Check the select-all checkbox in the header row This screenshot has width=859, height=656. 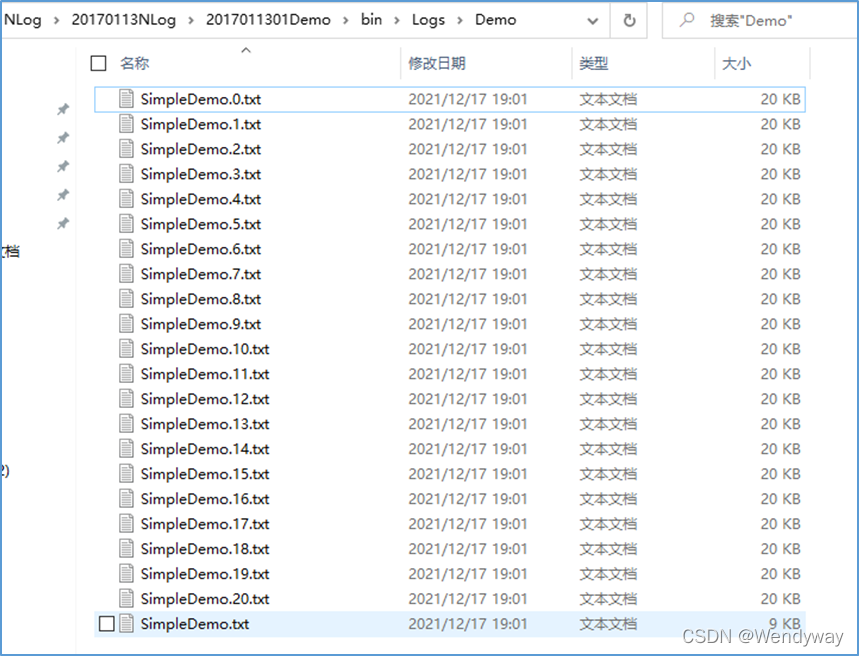click(x=97, y=62)
